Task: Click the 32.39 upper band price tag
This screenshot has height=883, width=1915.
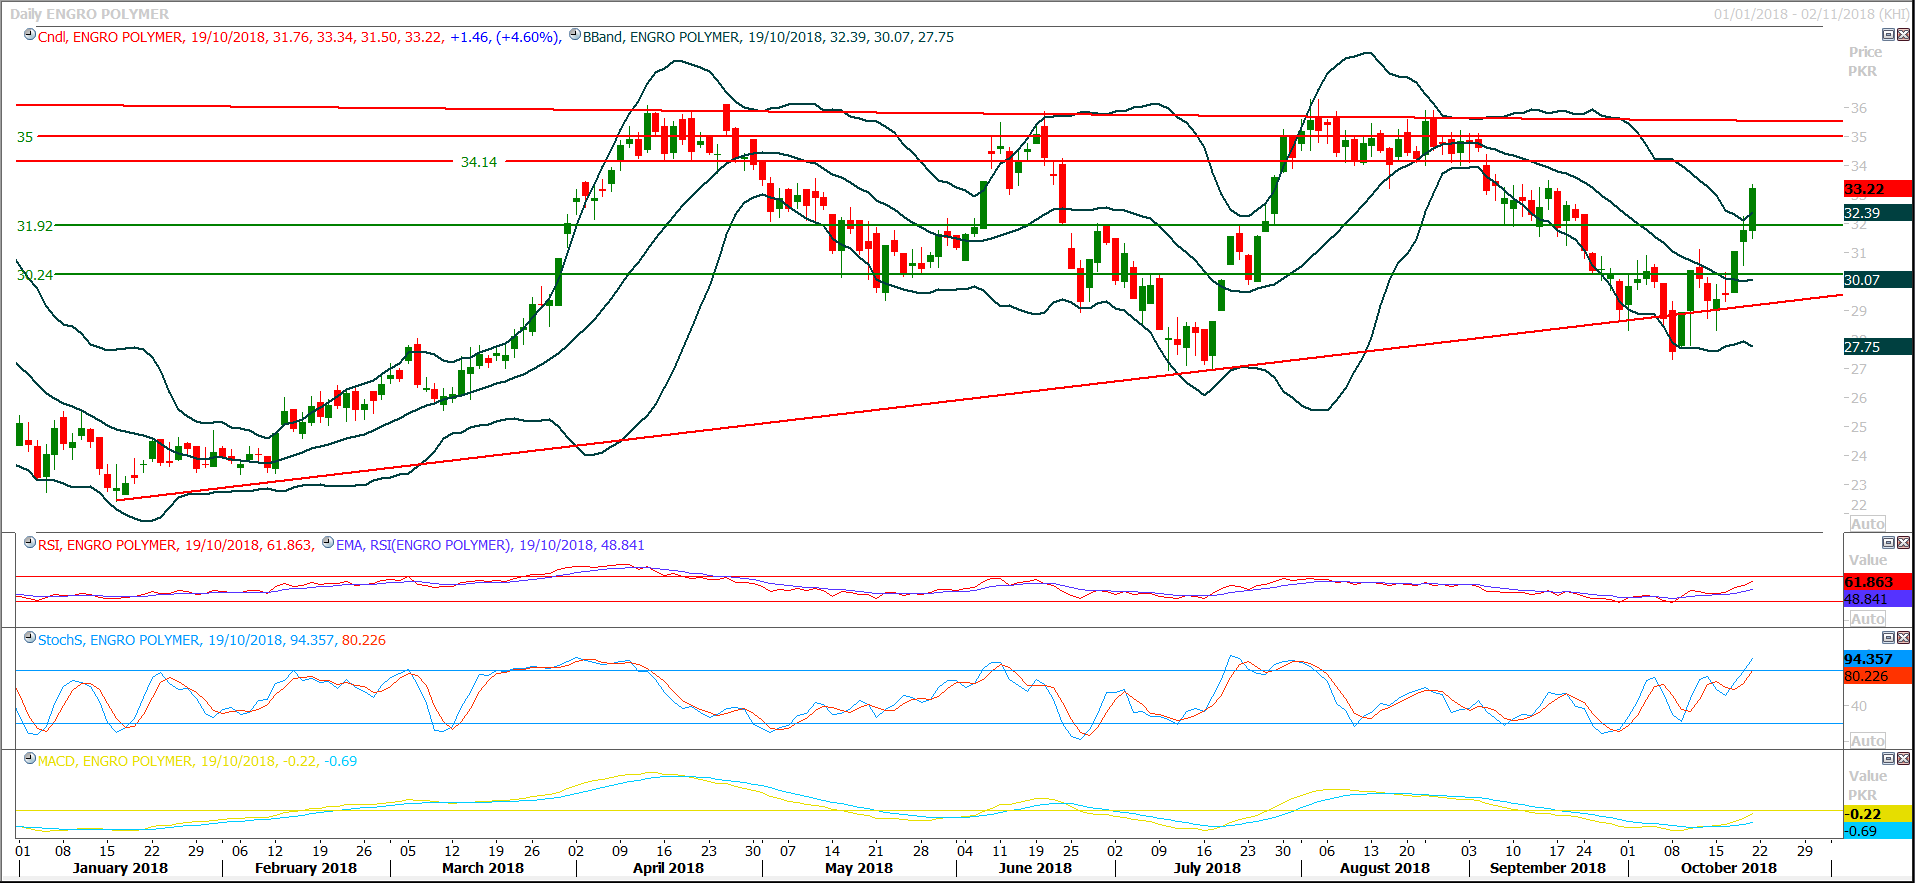Action: tap(1877, 213)
